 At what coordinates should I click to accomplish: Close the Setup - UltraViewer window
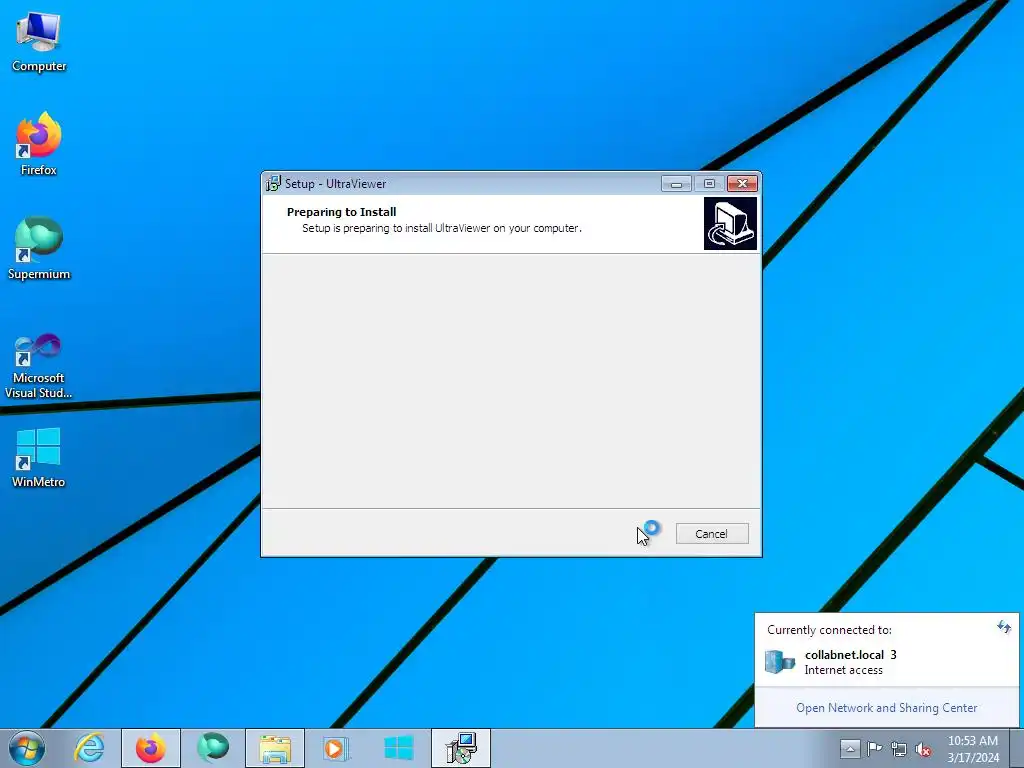click(743, 184)
